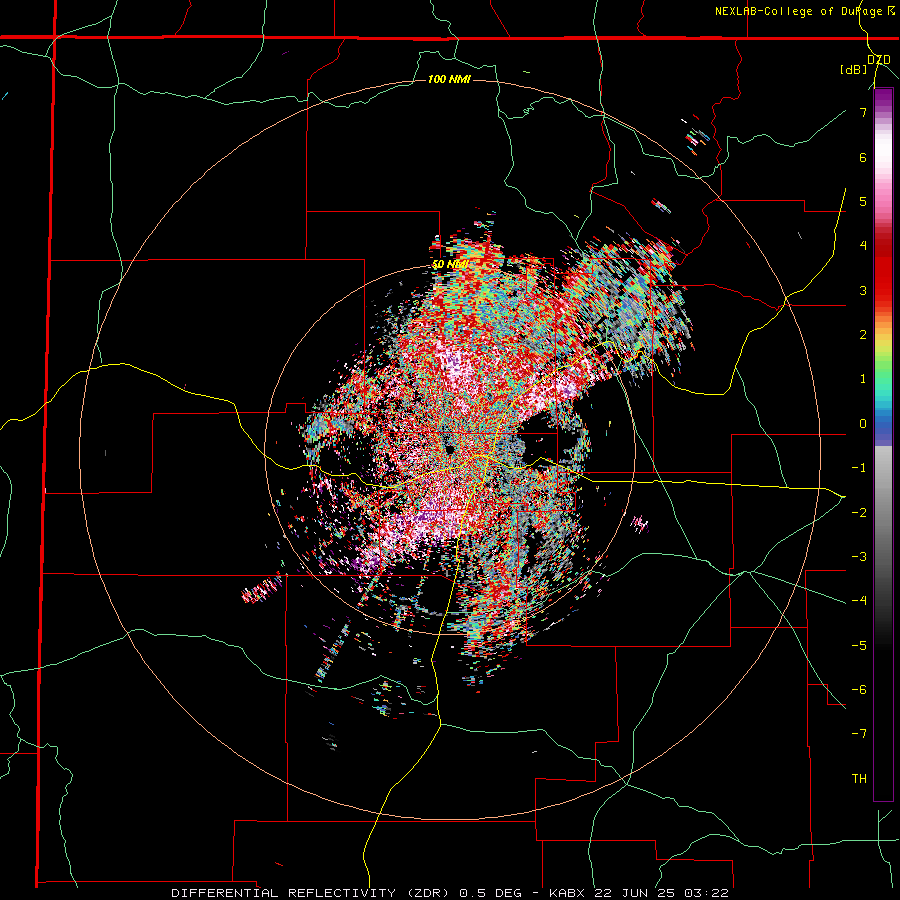Screen dimensions: 900x900
Task: Click the -4 value on color scale
Action: tap(859, 601)
